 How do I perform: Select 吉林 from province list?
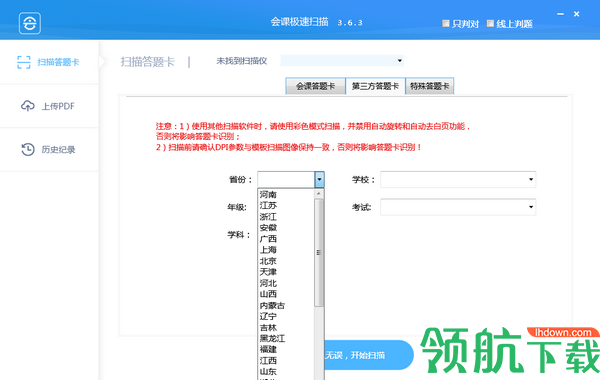[286, 328]
